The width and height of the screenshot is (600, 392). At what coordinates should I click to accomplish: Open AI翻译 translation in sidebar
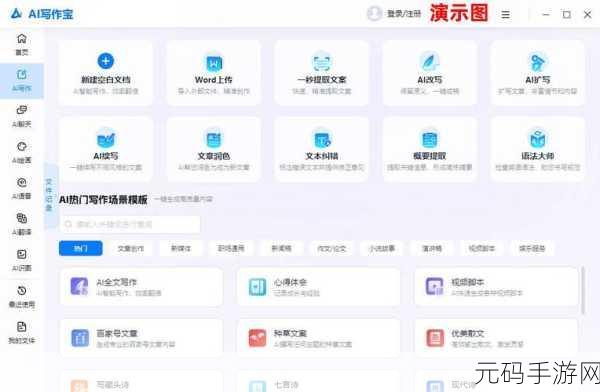[22, 224]
